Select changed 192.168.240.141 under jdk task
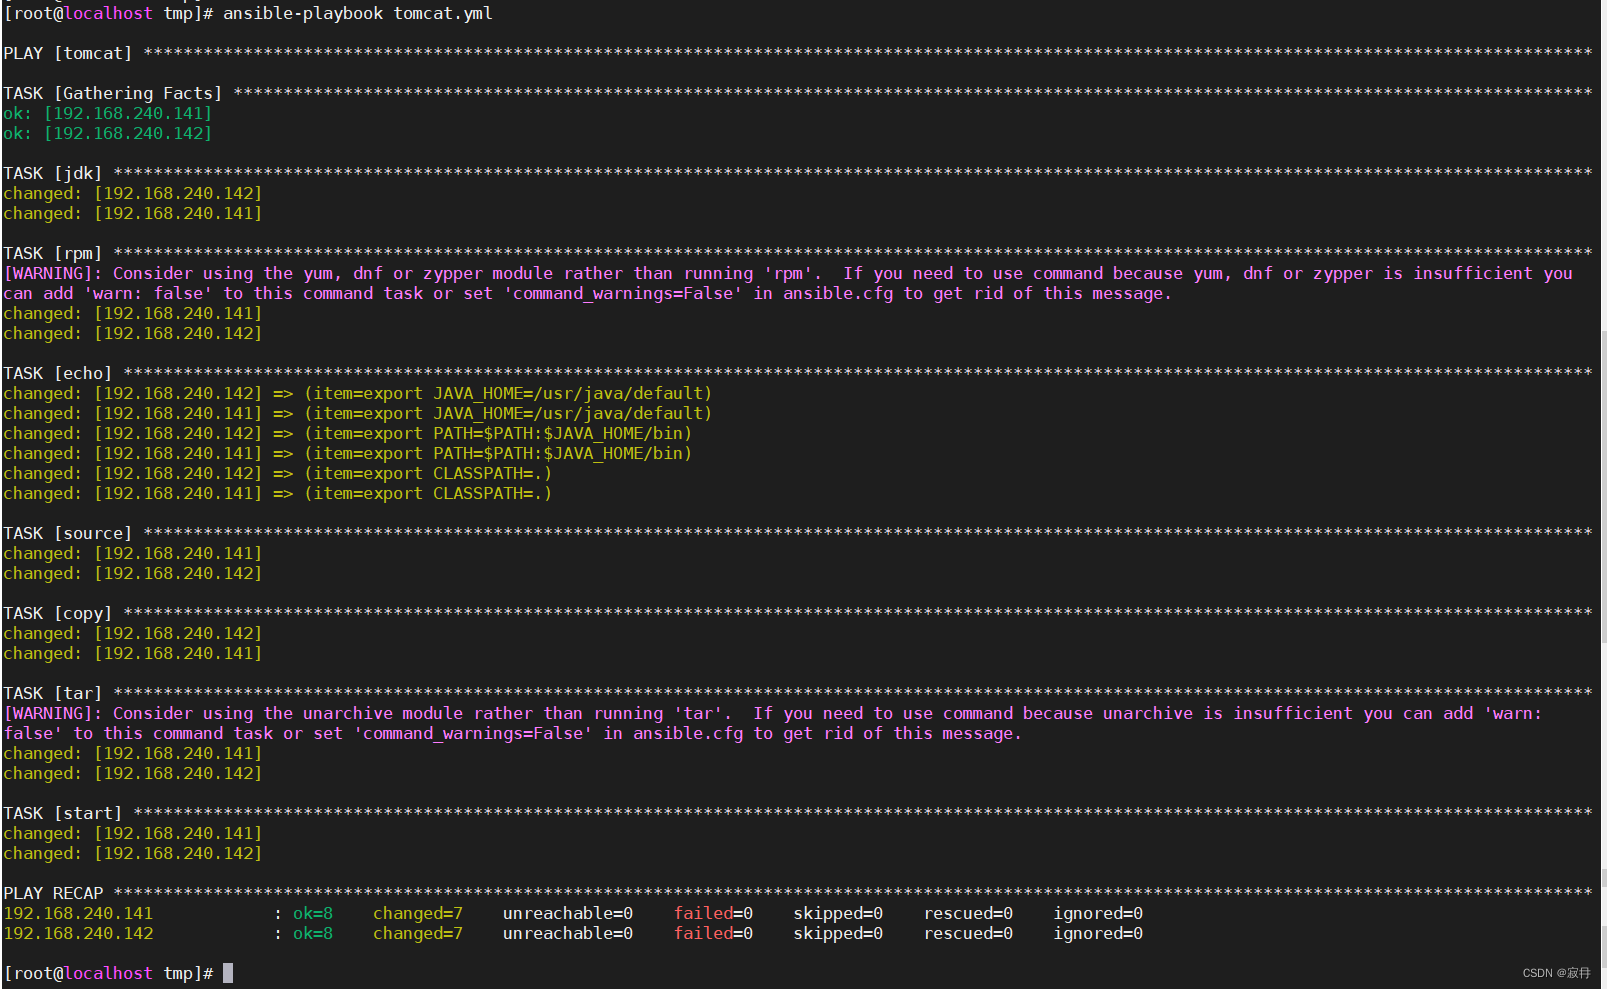The width and height of the screenshot is (1607, 989). tap(132, 214)
